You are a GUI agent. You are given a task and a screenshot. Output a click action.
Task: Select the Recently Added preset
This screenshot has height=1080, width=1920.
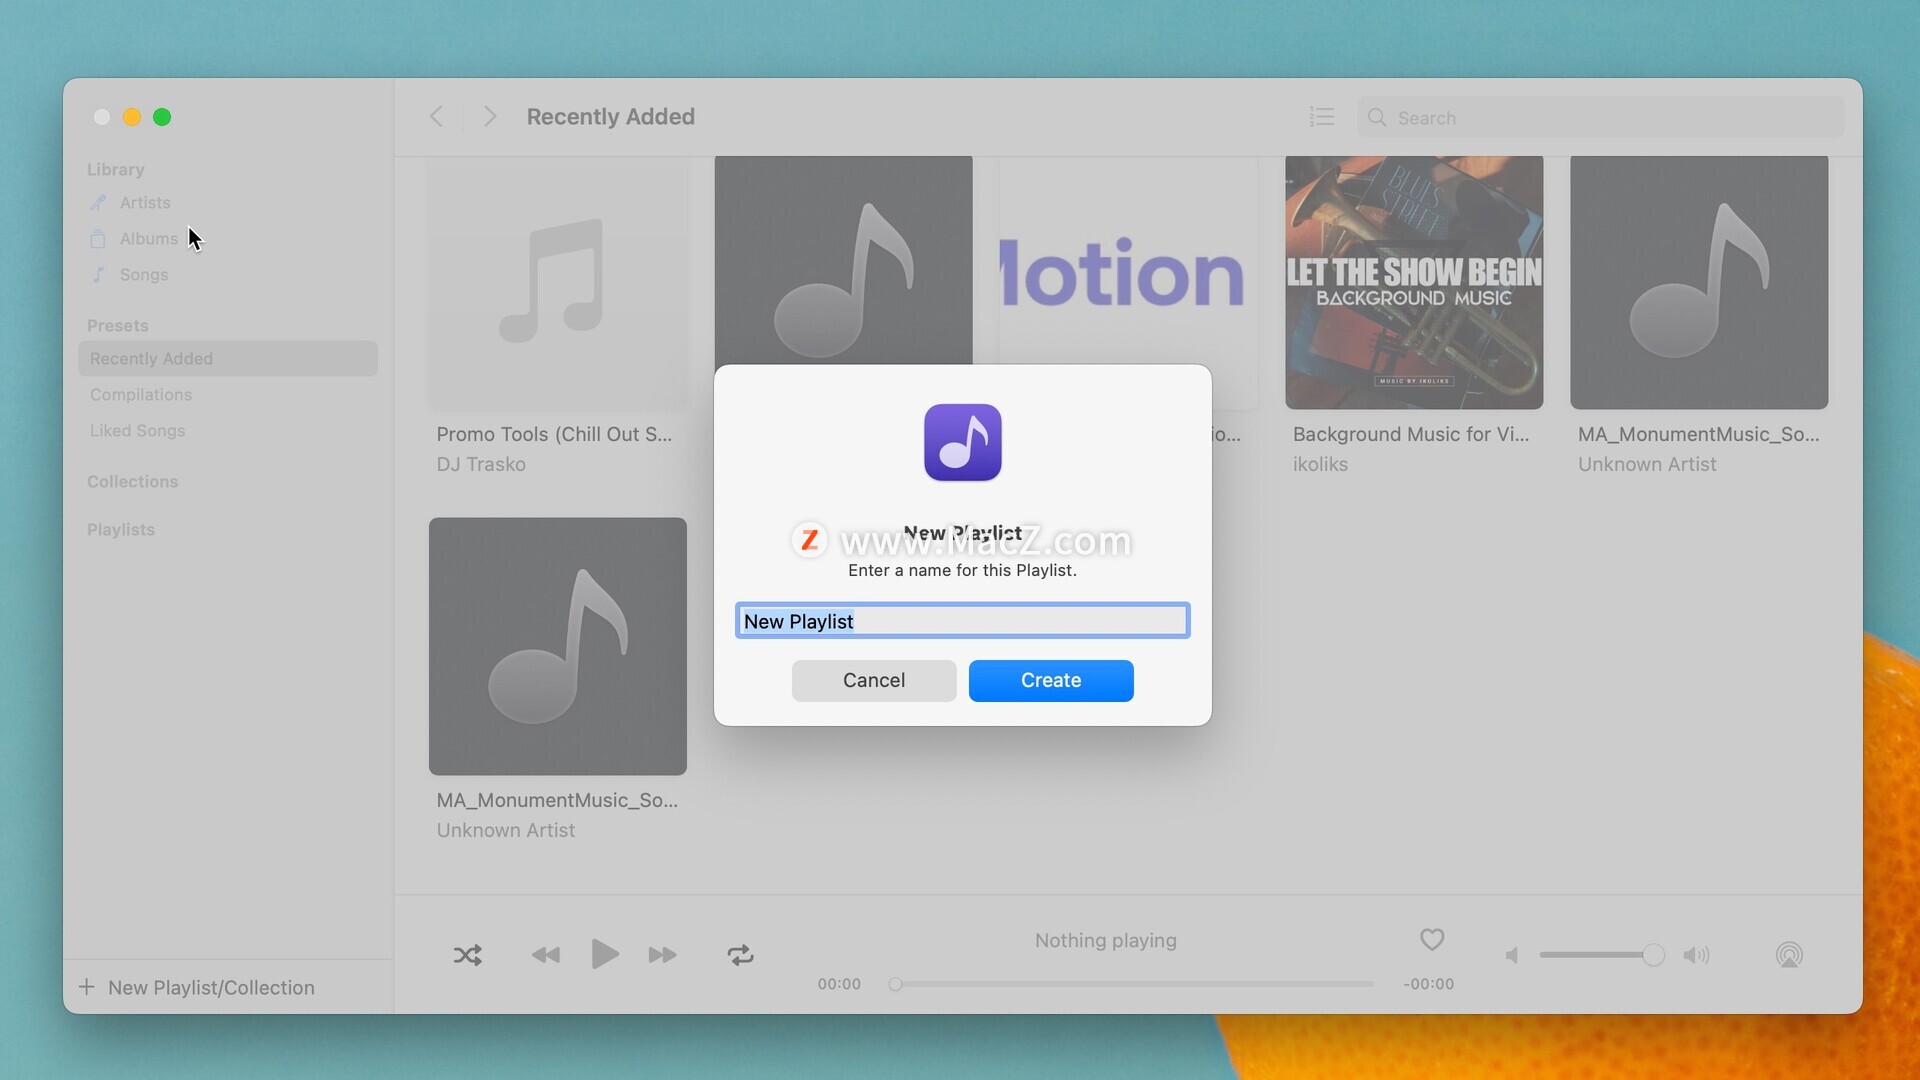228,358
